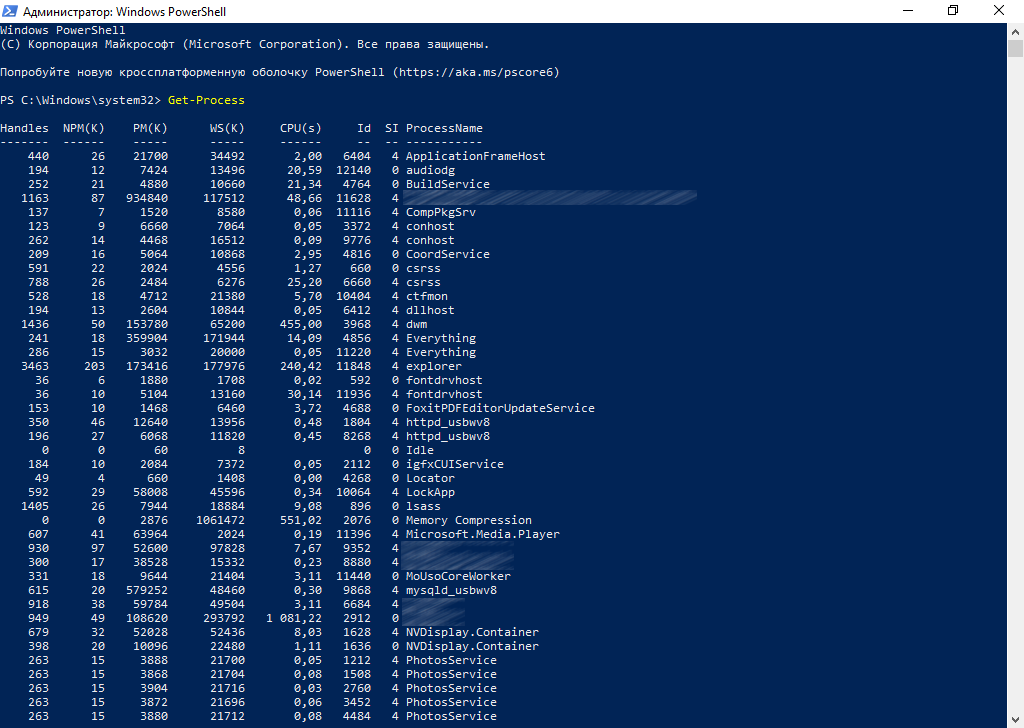Screen dimensions: 1024x728
Task: Click the explorer process name
Action: (434, 366)
